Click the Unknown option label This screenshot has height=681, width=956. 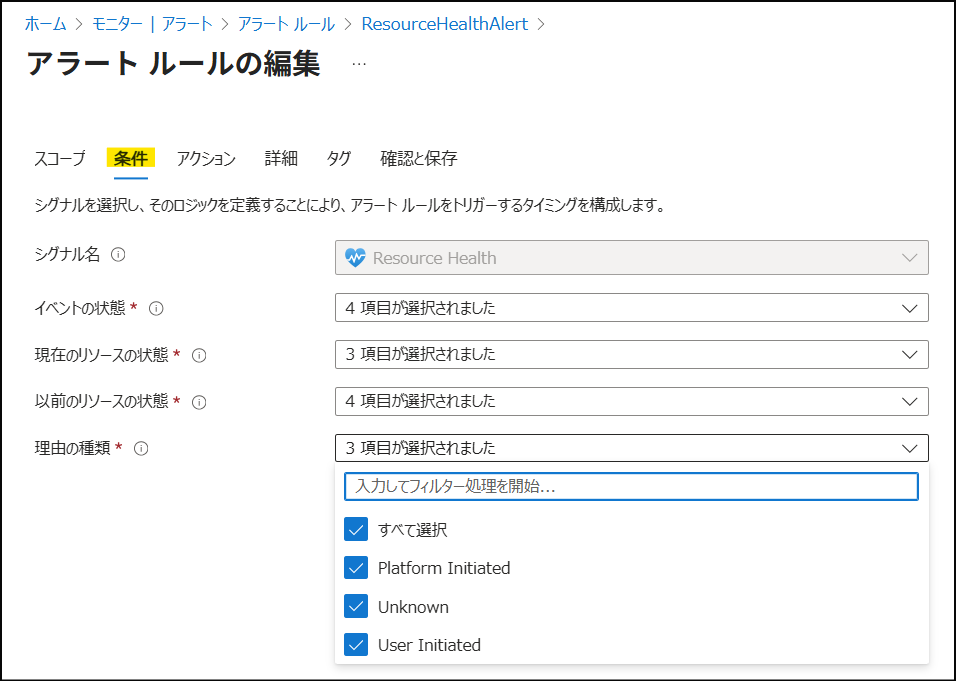click(x=413, y=607)
